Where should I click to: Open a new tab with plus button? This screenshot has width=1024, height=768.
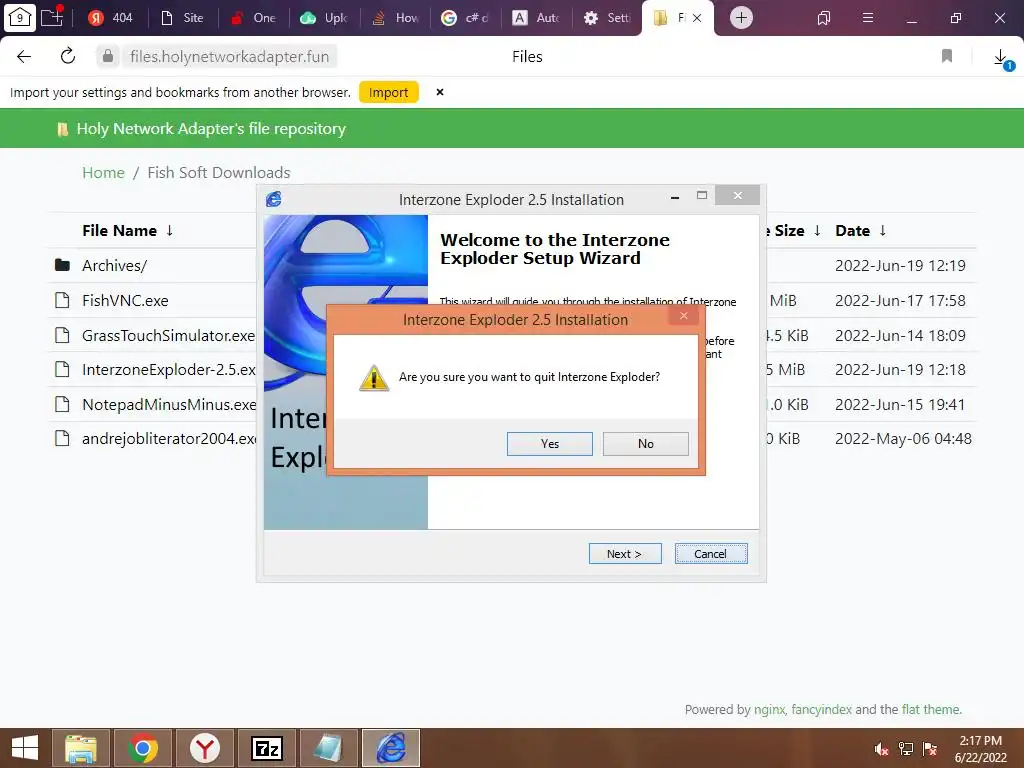click(x=741, y=18)
